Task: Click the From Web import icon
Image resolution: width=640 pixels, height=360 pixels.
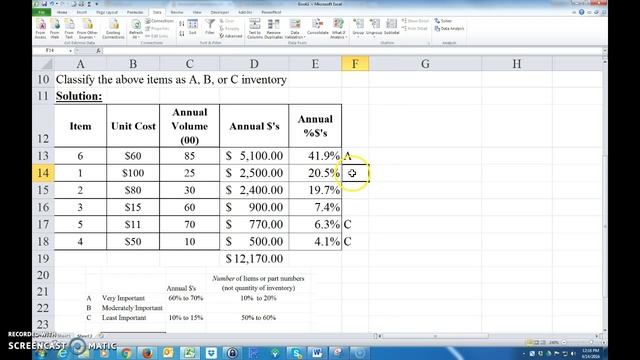Action: (55, 29)
